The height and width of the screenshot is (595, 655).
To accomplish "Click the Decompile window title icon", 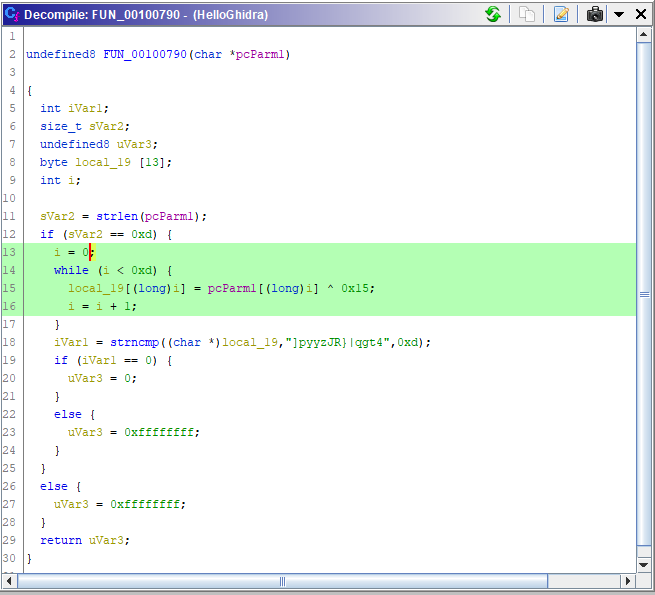I will click(x=12, y=14).
